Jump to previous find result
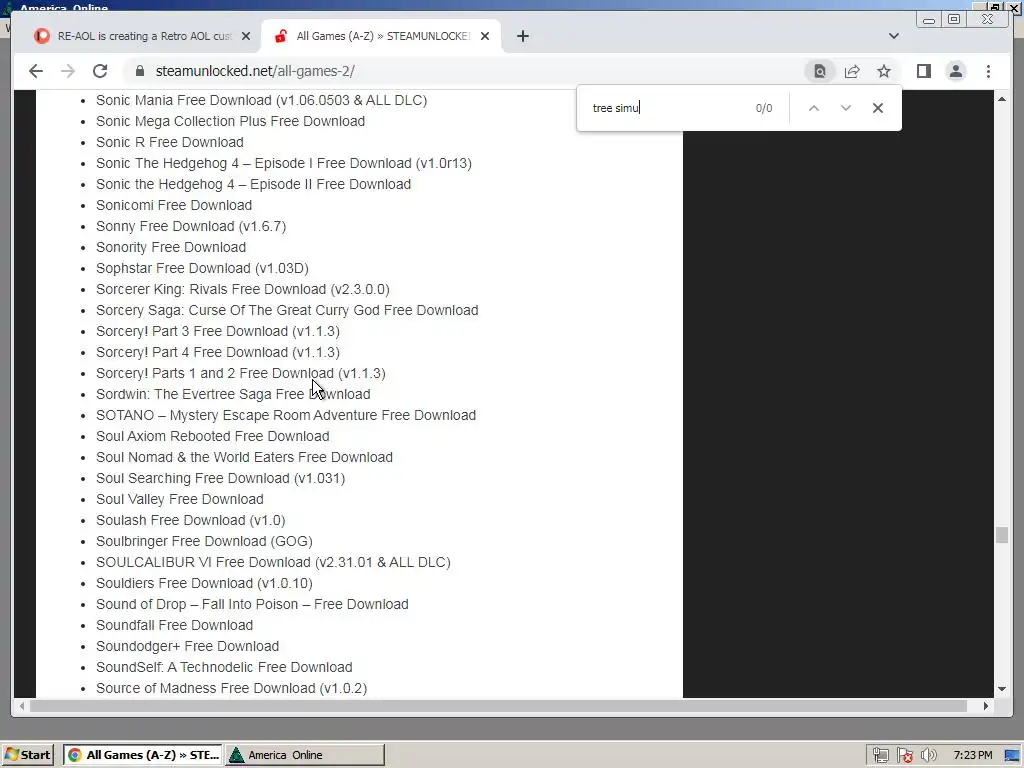Viewport: 1024px width, 768px height. (814, 108)
